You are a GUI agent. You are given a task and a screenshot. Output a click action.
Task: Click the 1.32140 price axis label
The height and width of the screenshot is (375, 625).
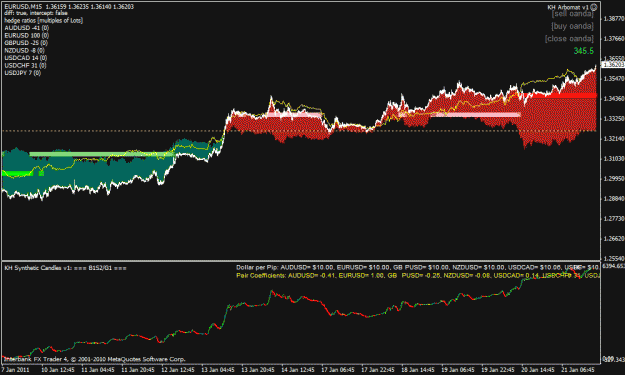(614, 138)
